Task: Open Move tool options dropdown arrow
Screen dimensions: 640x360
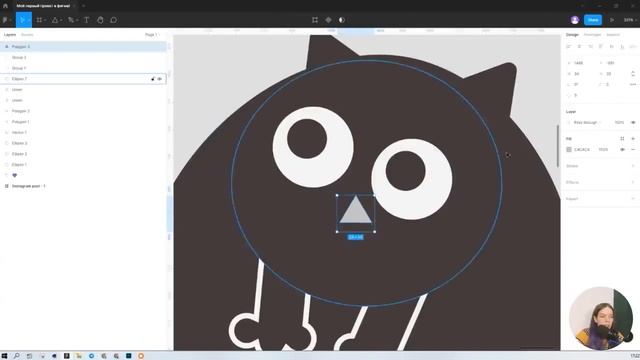Action: (29, 20)
